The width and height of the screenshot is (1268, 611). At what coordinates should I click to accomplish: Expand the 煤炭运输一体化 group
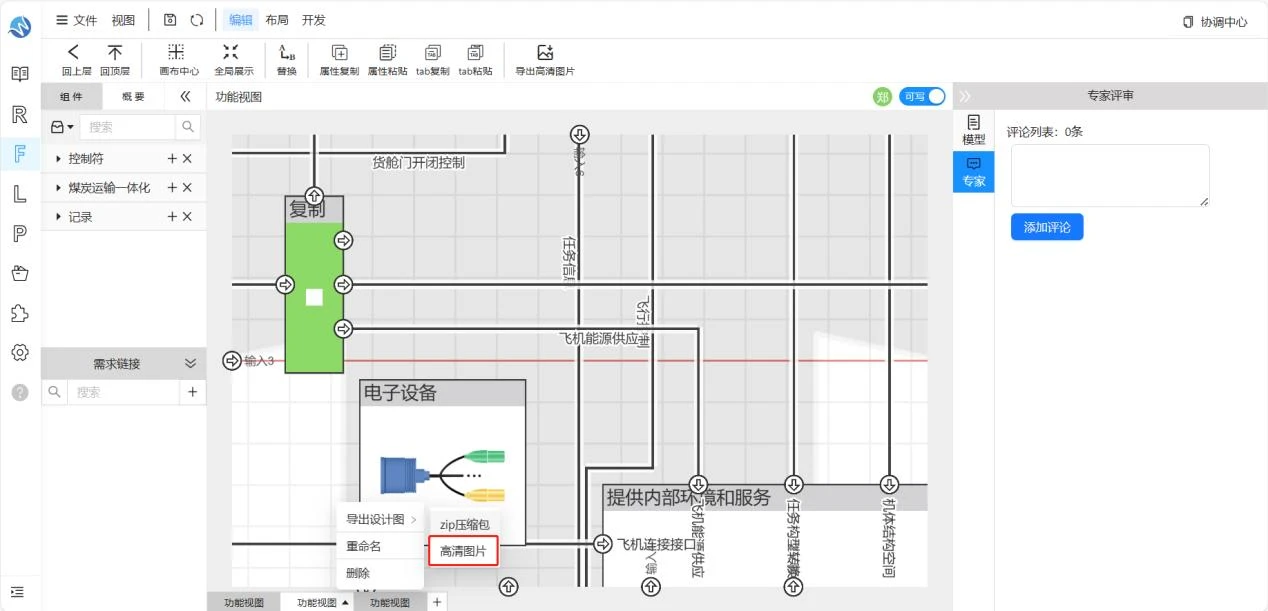59,188
